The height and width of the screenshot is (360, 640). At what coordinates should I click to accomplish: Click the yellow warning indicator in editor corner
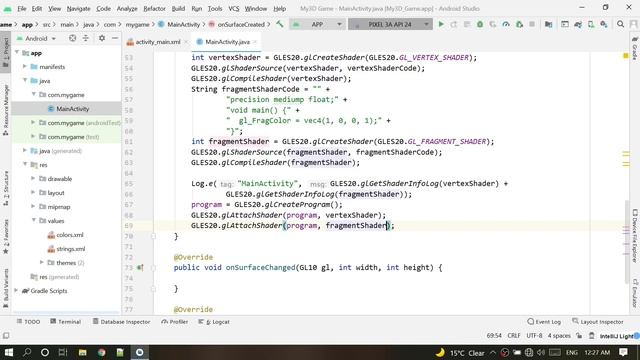click(x=626, y=56)
